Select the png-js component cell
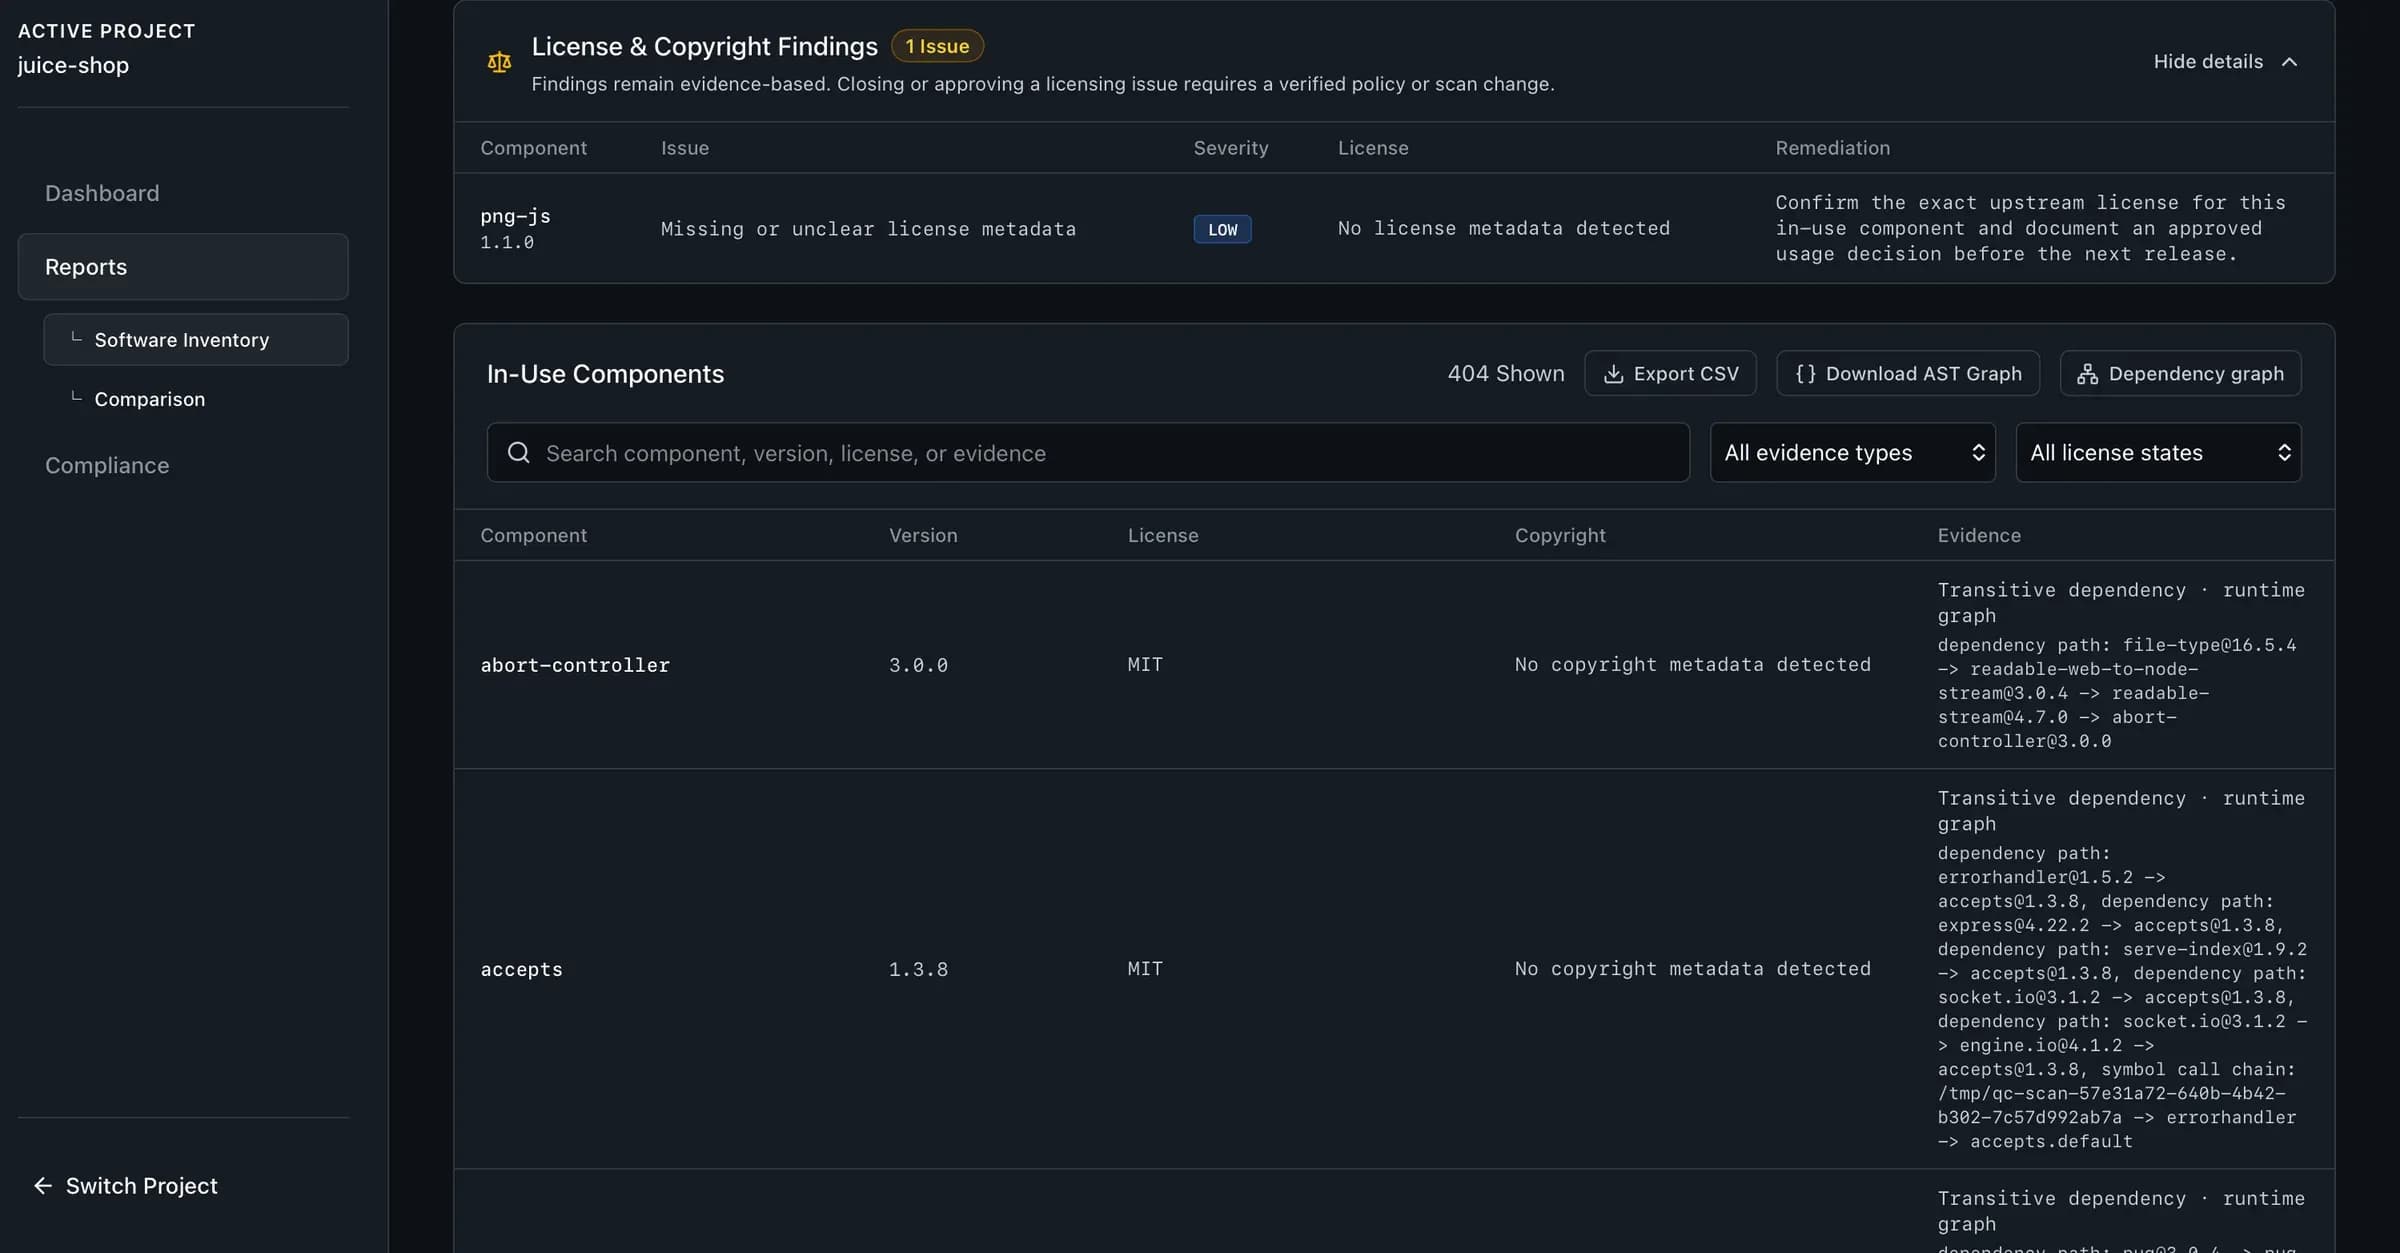This screenshot has height=1253, width=2400. click(x=515, y=229)
